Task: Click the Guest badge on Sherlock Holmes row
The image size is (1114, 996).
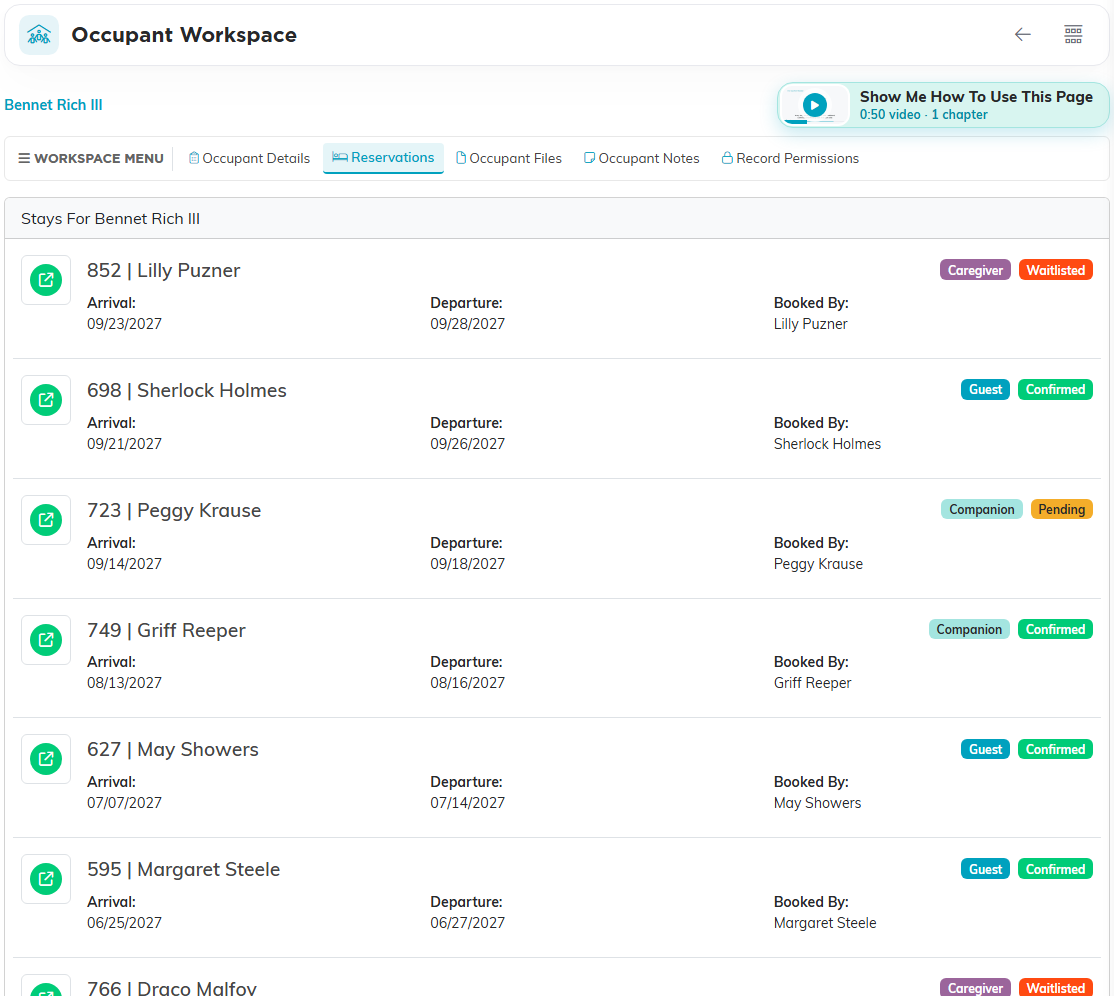Action: click(985, 389)
